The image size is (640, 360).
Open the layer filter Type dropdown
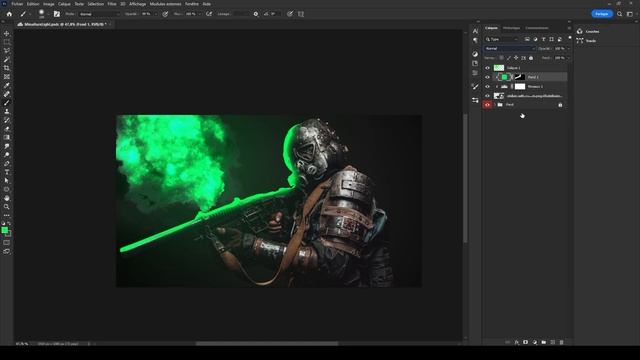coord(502,39)
